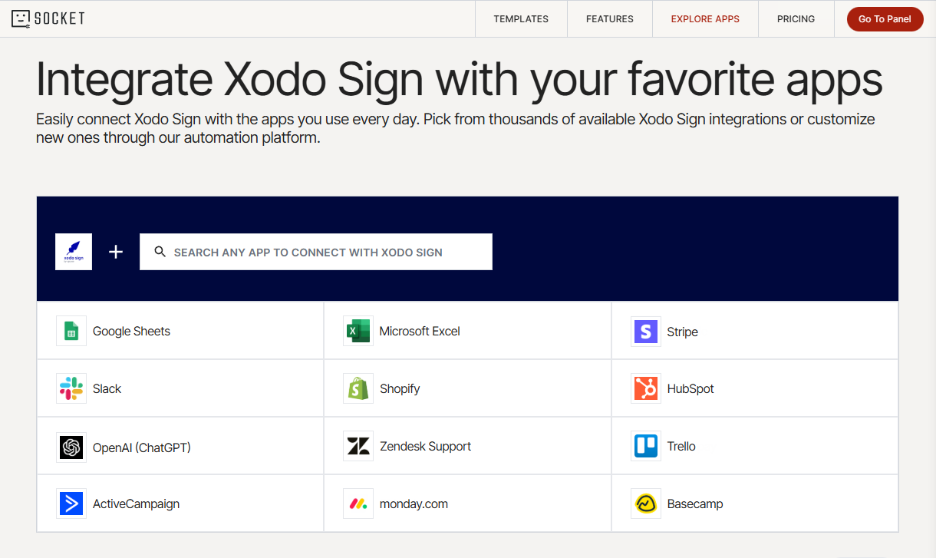Click the Socket logo icon
This screenshot has width=936, height=558.
pos(20,19)
